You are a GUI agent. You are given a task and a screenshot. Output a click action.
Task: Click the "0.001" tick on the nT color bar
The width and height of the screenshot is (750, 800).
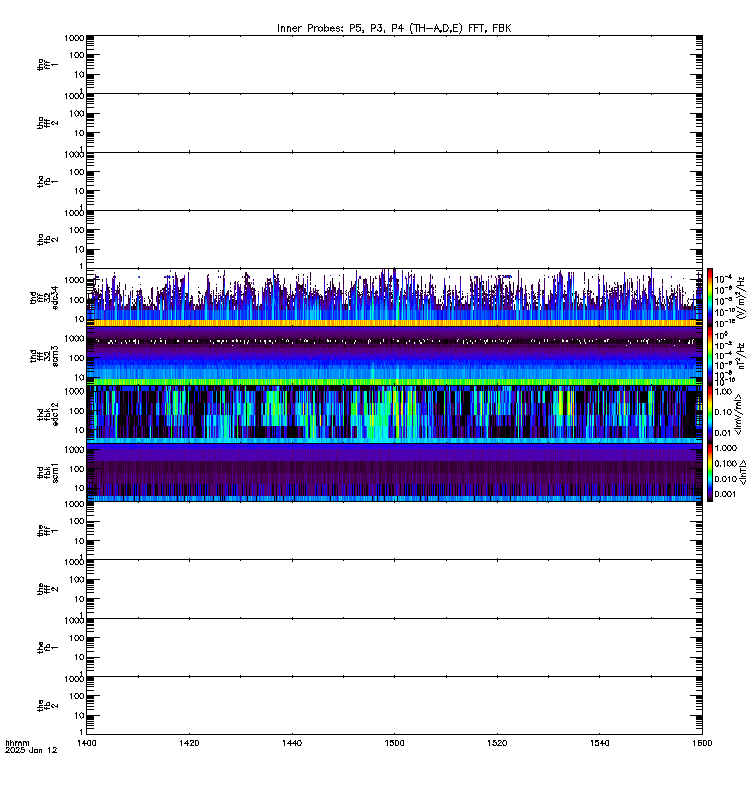tap(726, 494)
